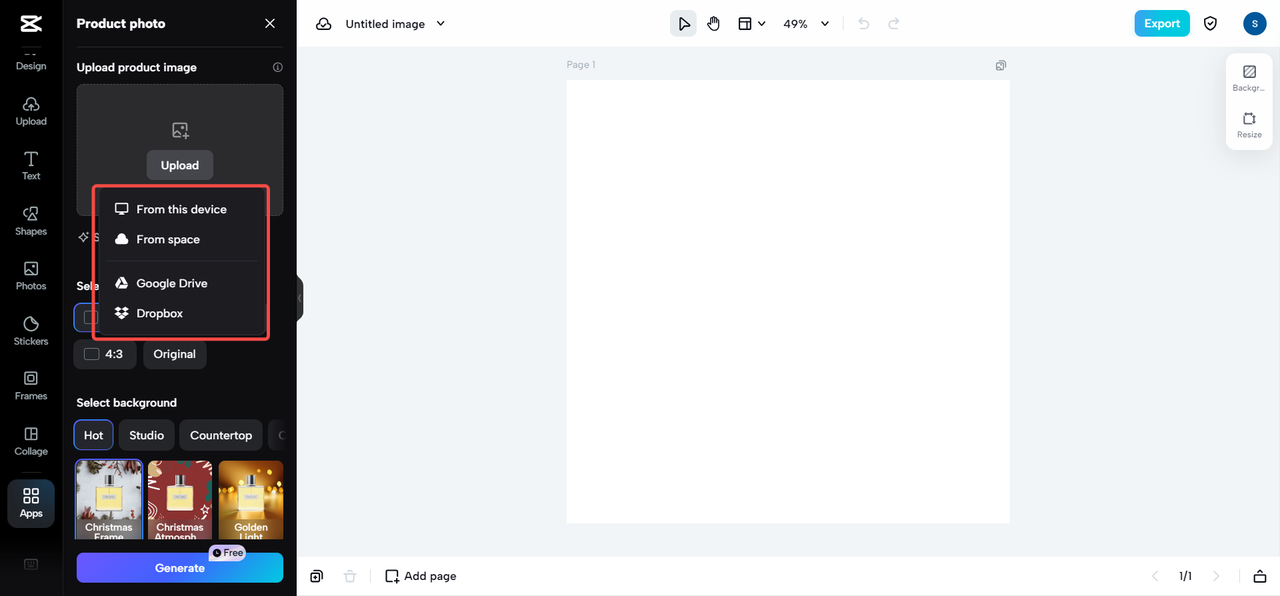Click the add-image icon in upload area
This screenshot has width=1280, height=596.
coord(180,130)
